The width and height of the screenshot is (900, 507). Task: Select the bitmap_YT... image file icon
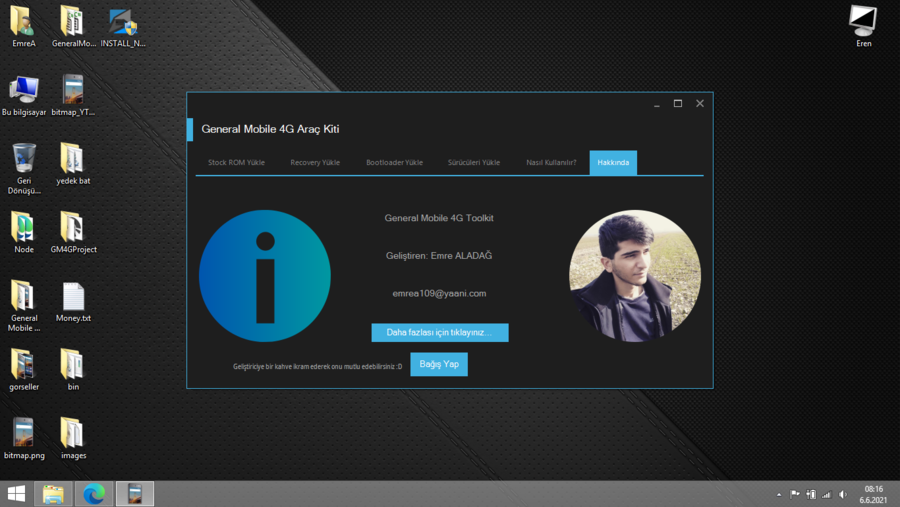[x=73, y=95]
